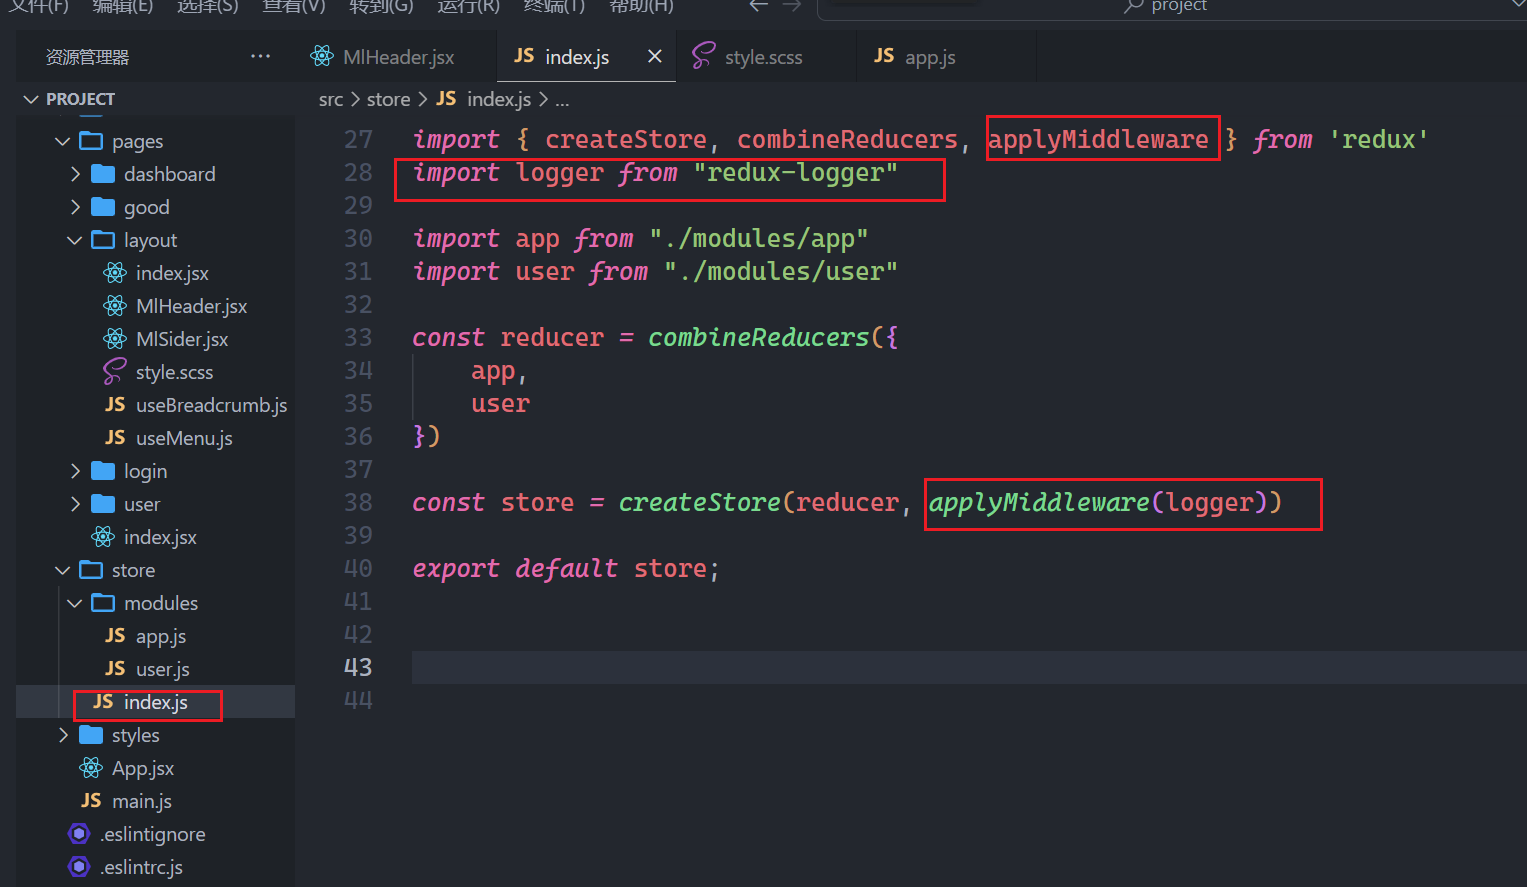This screenshot has width=1527, height=887.
Task: Collapse the pages folder chevron
Action: tap(62, 141)
